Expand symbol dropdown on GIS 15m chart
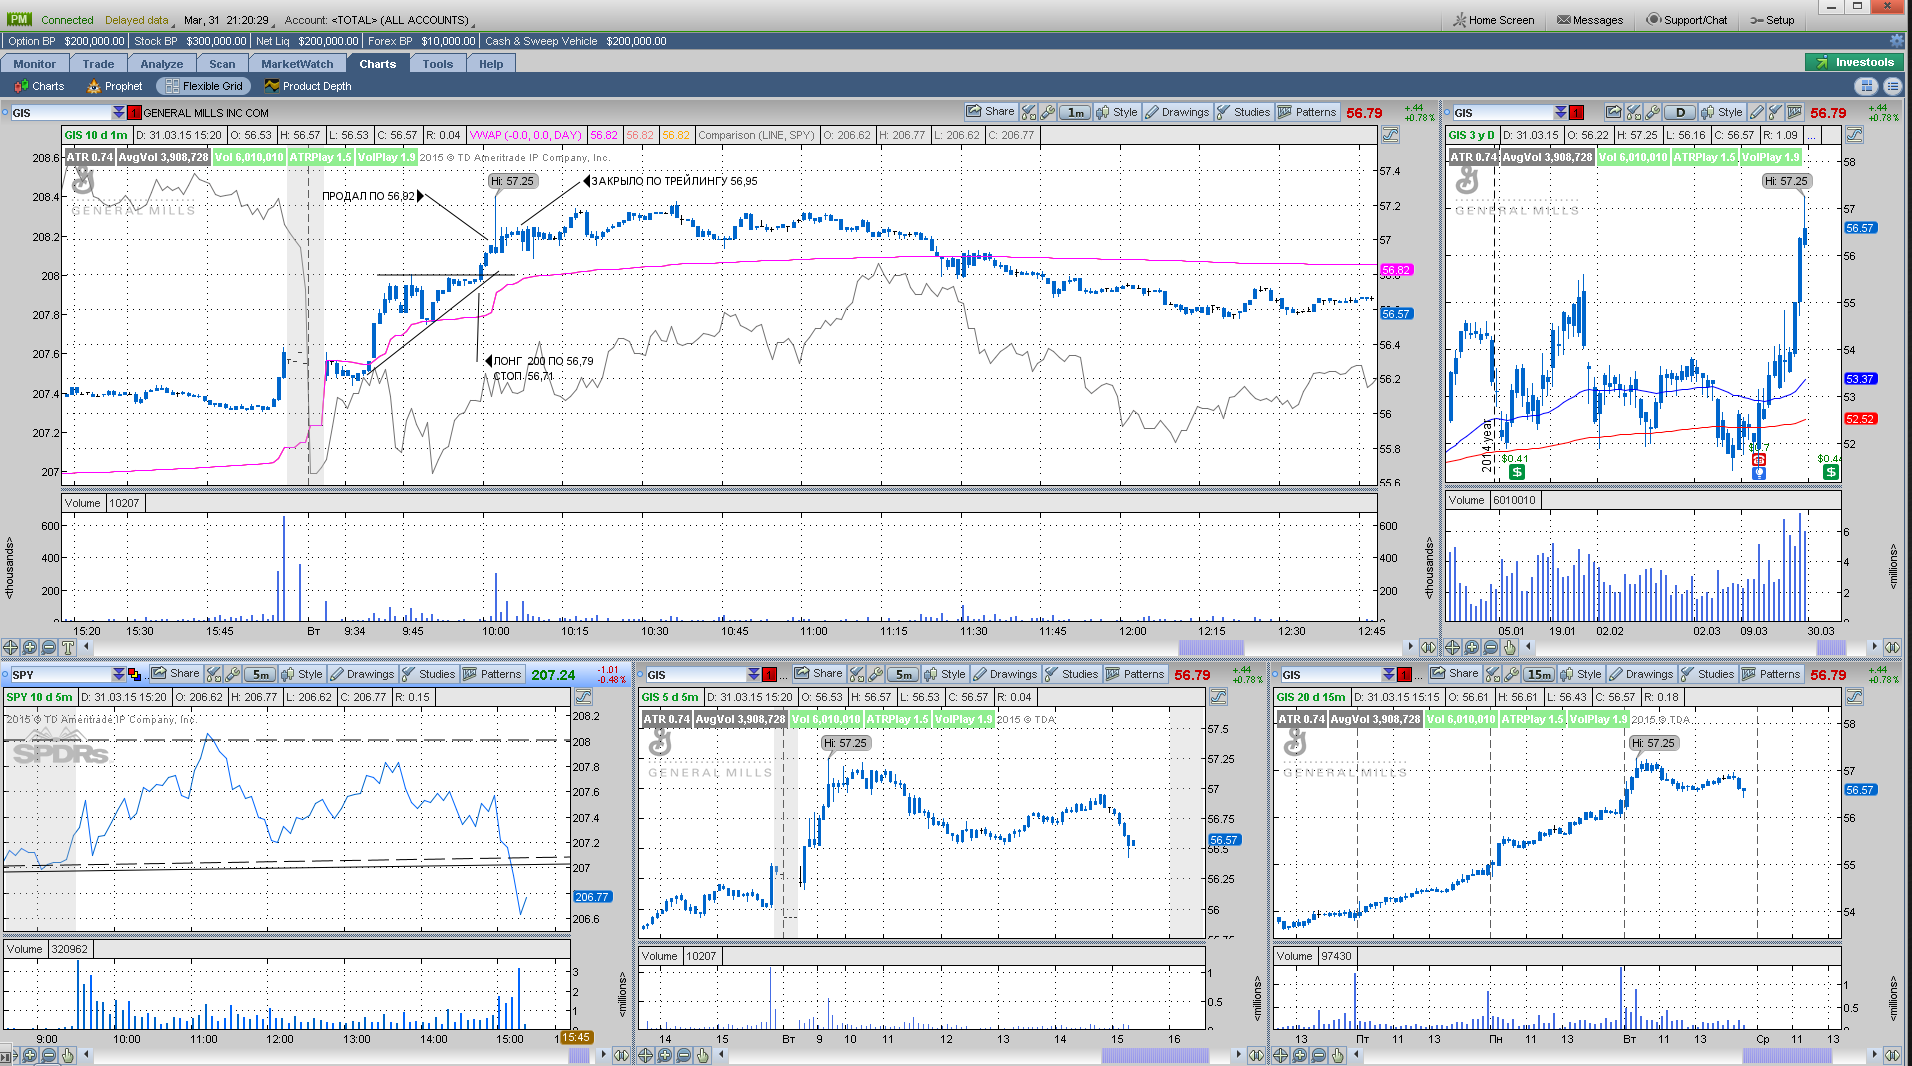 tap(1390, 675)
